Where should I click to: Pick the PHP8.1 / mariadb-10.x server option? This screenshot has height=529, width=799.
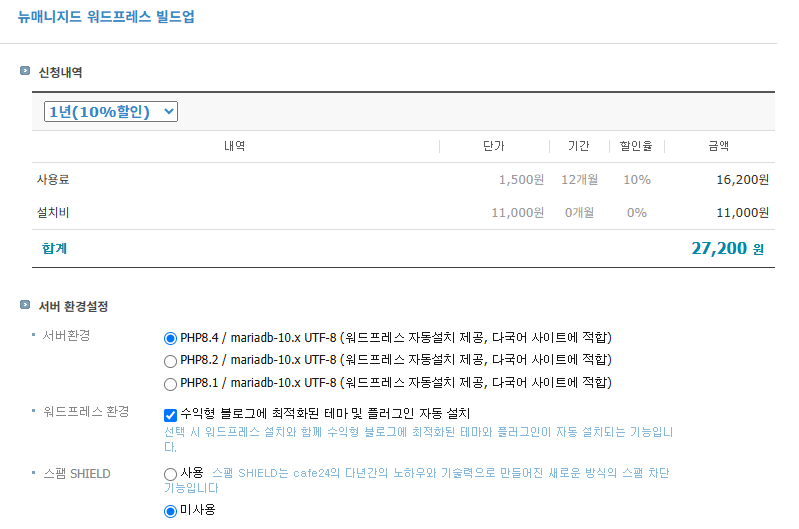pos(170,384)
